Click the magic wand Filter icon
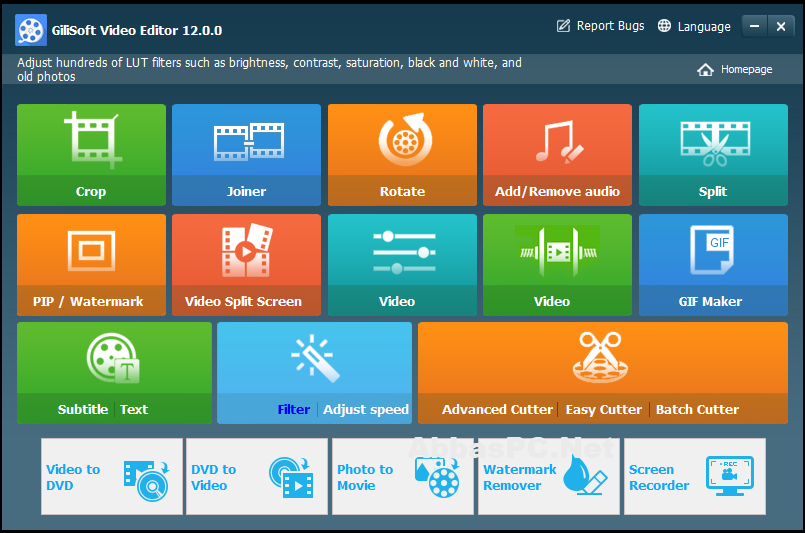 click(315, 358)
